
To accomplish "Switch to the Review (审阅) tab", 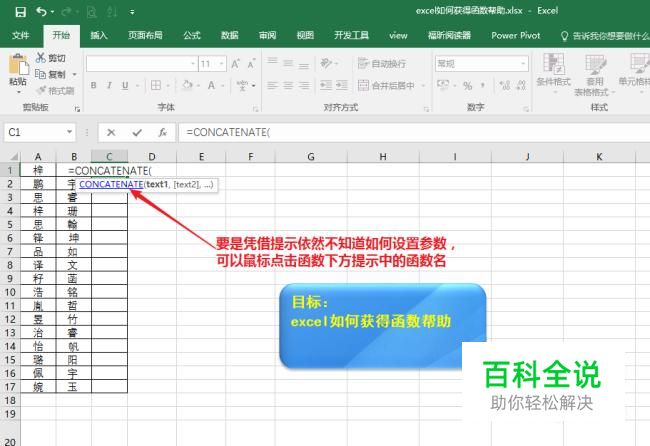I will (x=267, y=35).
